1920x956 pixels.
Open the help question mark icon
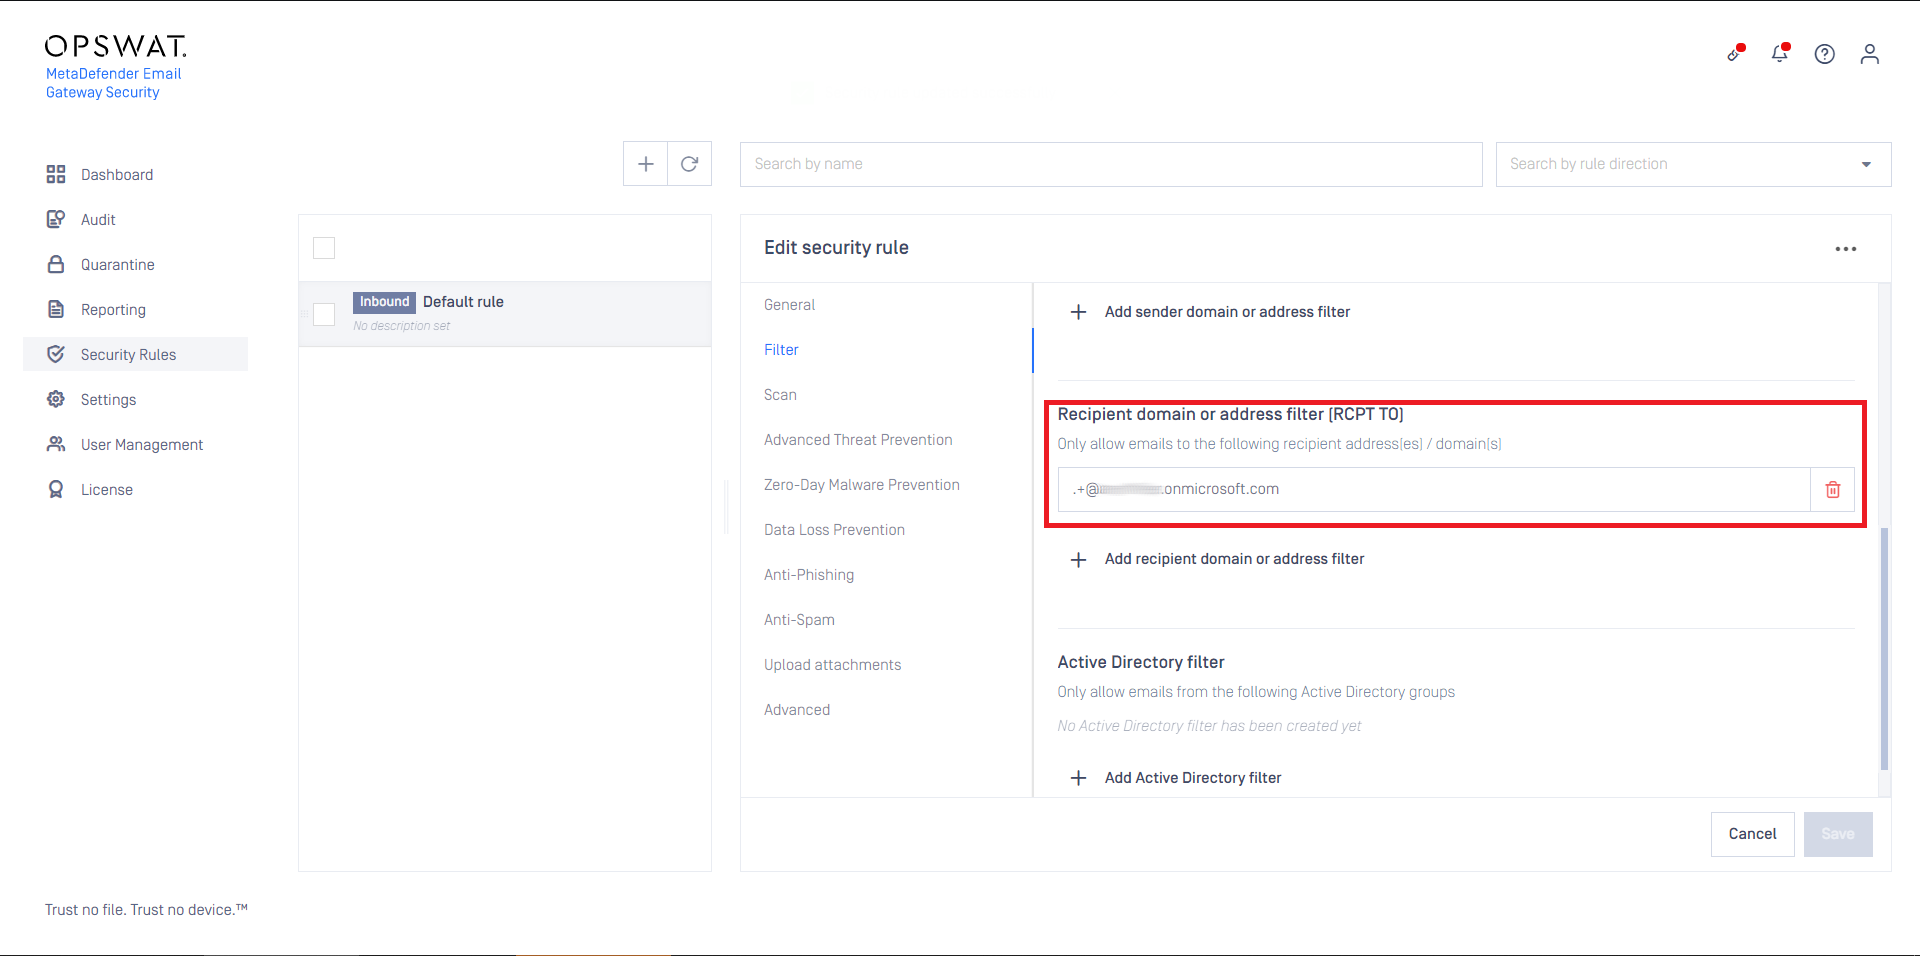[x=1824, y=54]
